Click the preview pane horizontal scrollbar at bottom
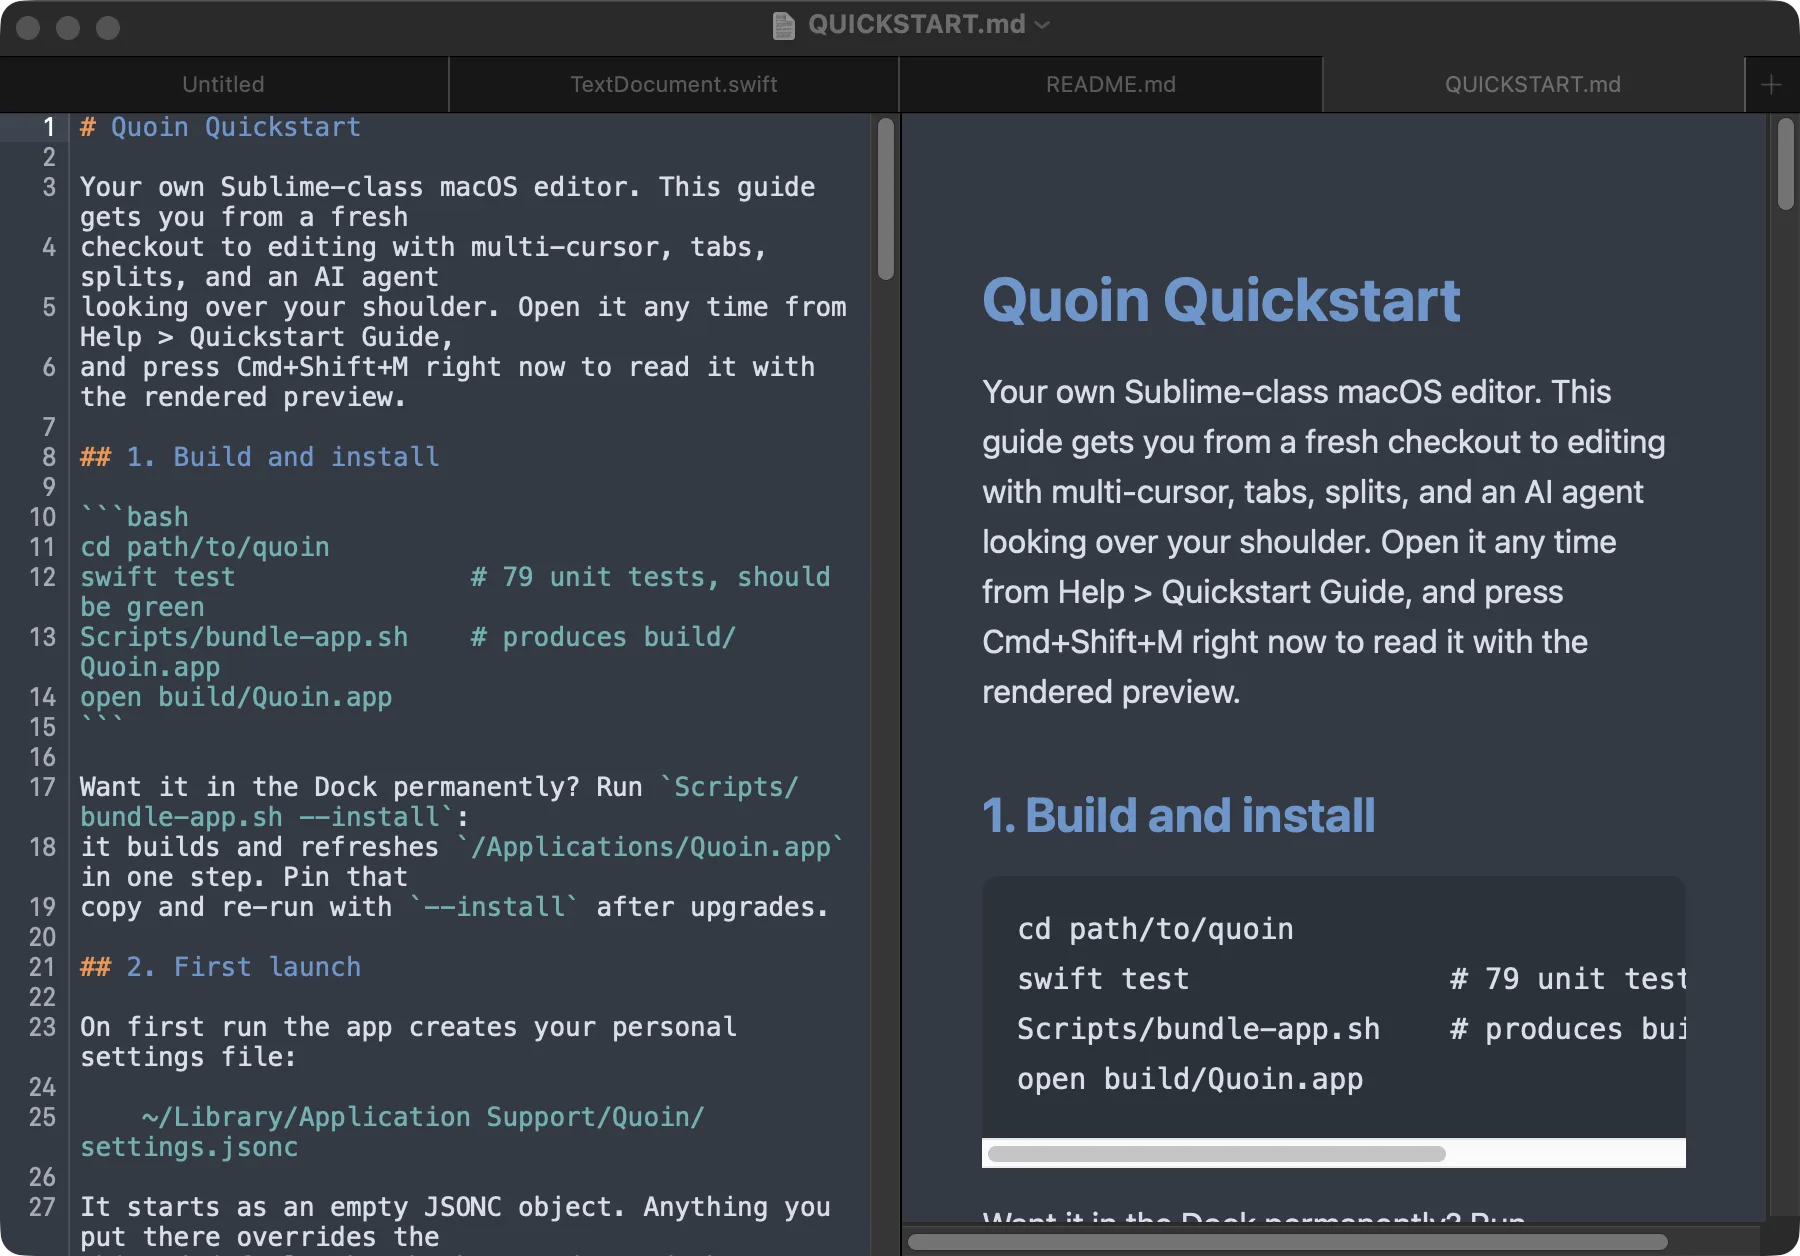The height and width of the screenshot is (1256, 1800). (1287, 1242)
